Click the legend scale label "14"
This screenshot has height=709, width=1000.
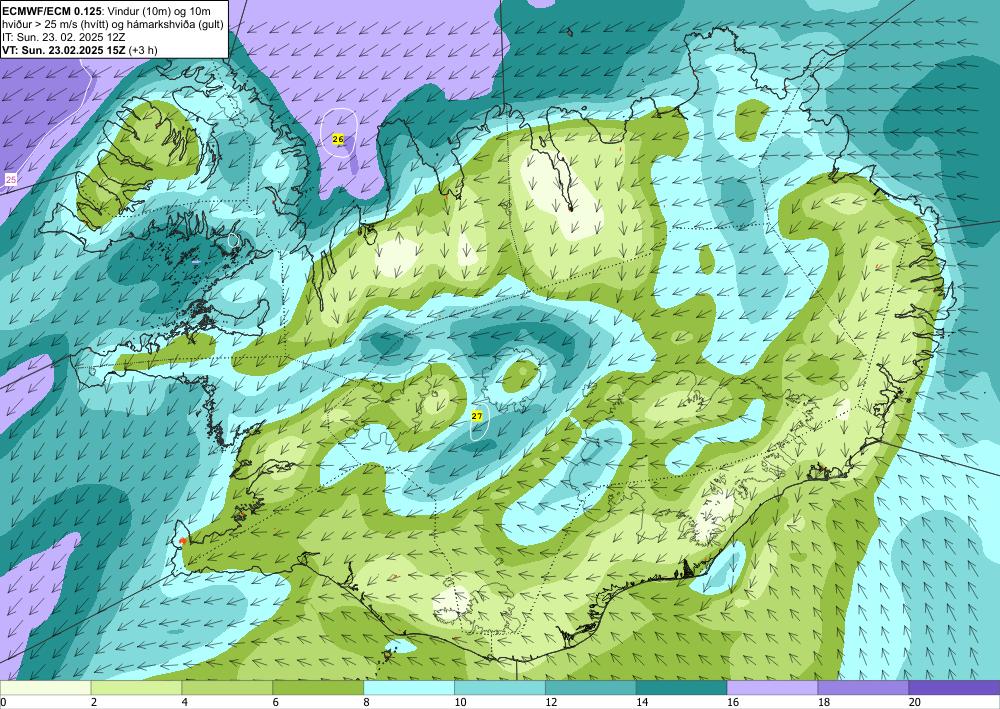point(642,703)
